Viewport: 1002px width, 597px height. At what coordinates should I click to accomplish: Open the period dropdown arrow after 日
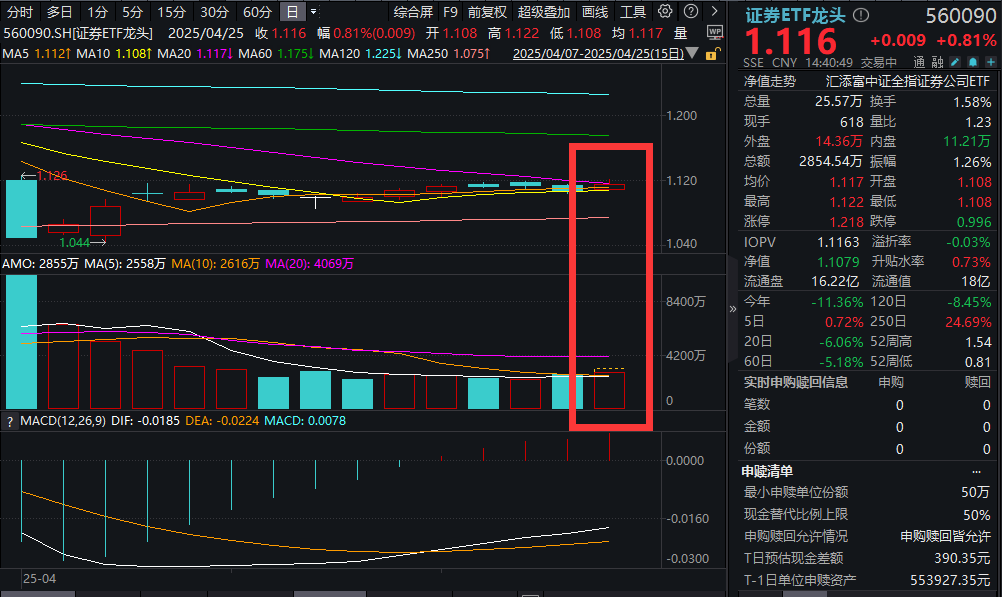[314, 12]
